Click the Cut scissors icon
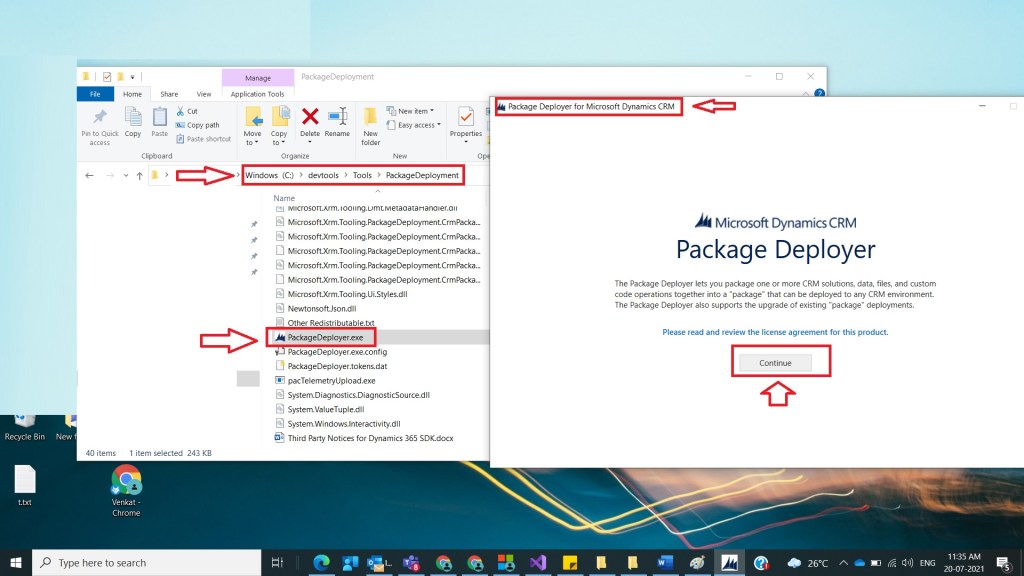Image resolution: width=1024 pixels, height=576 pixels. 180,111
